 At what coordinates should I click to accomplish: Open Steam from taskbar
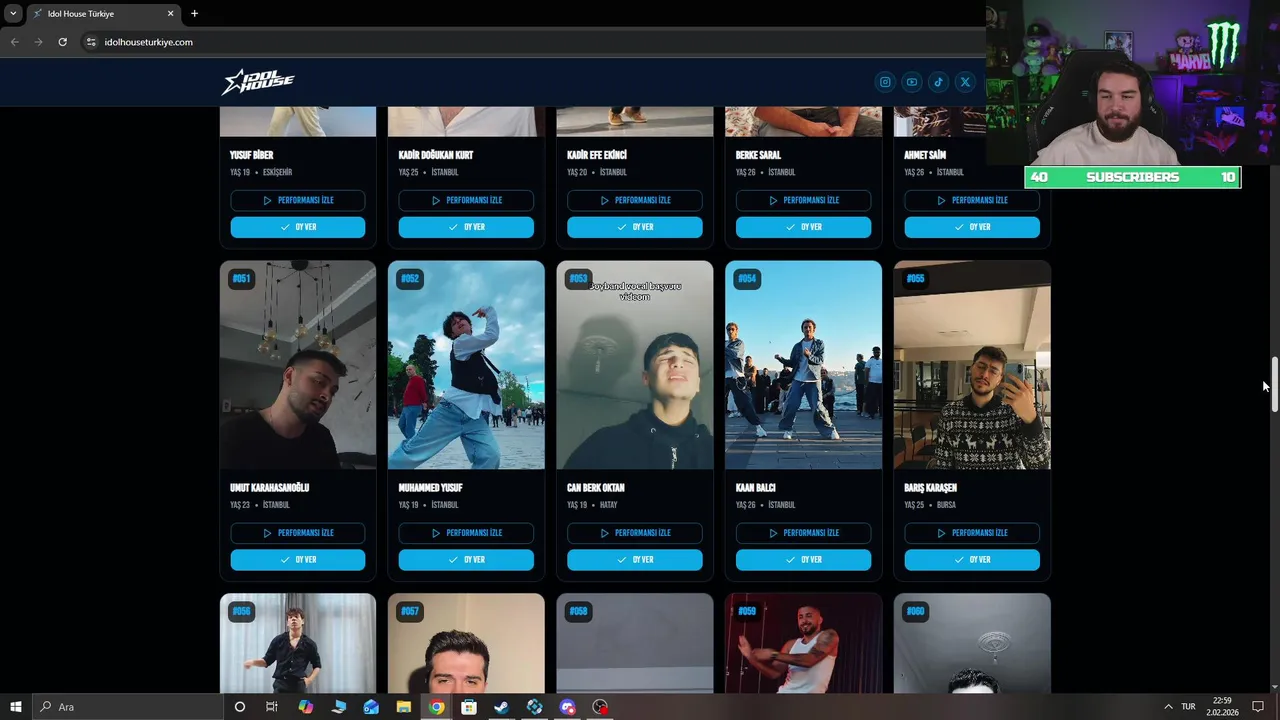tap(502, 707)
